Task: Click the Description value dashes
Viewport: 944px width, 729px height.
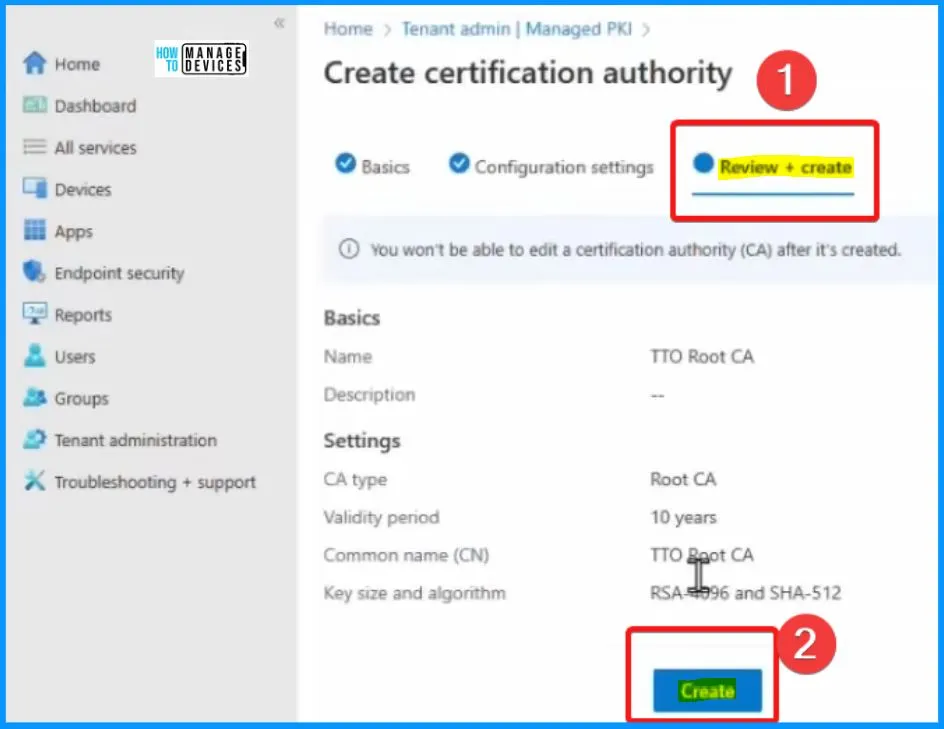Action: tap(657, 396)
